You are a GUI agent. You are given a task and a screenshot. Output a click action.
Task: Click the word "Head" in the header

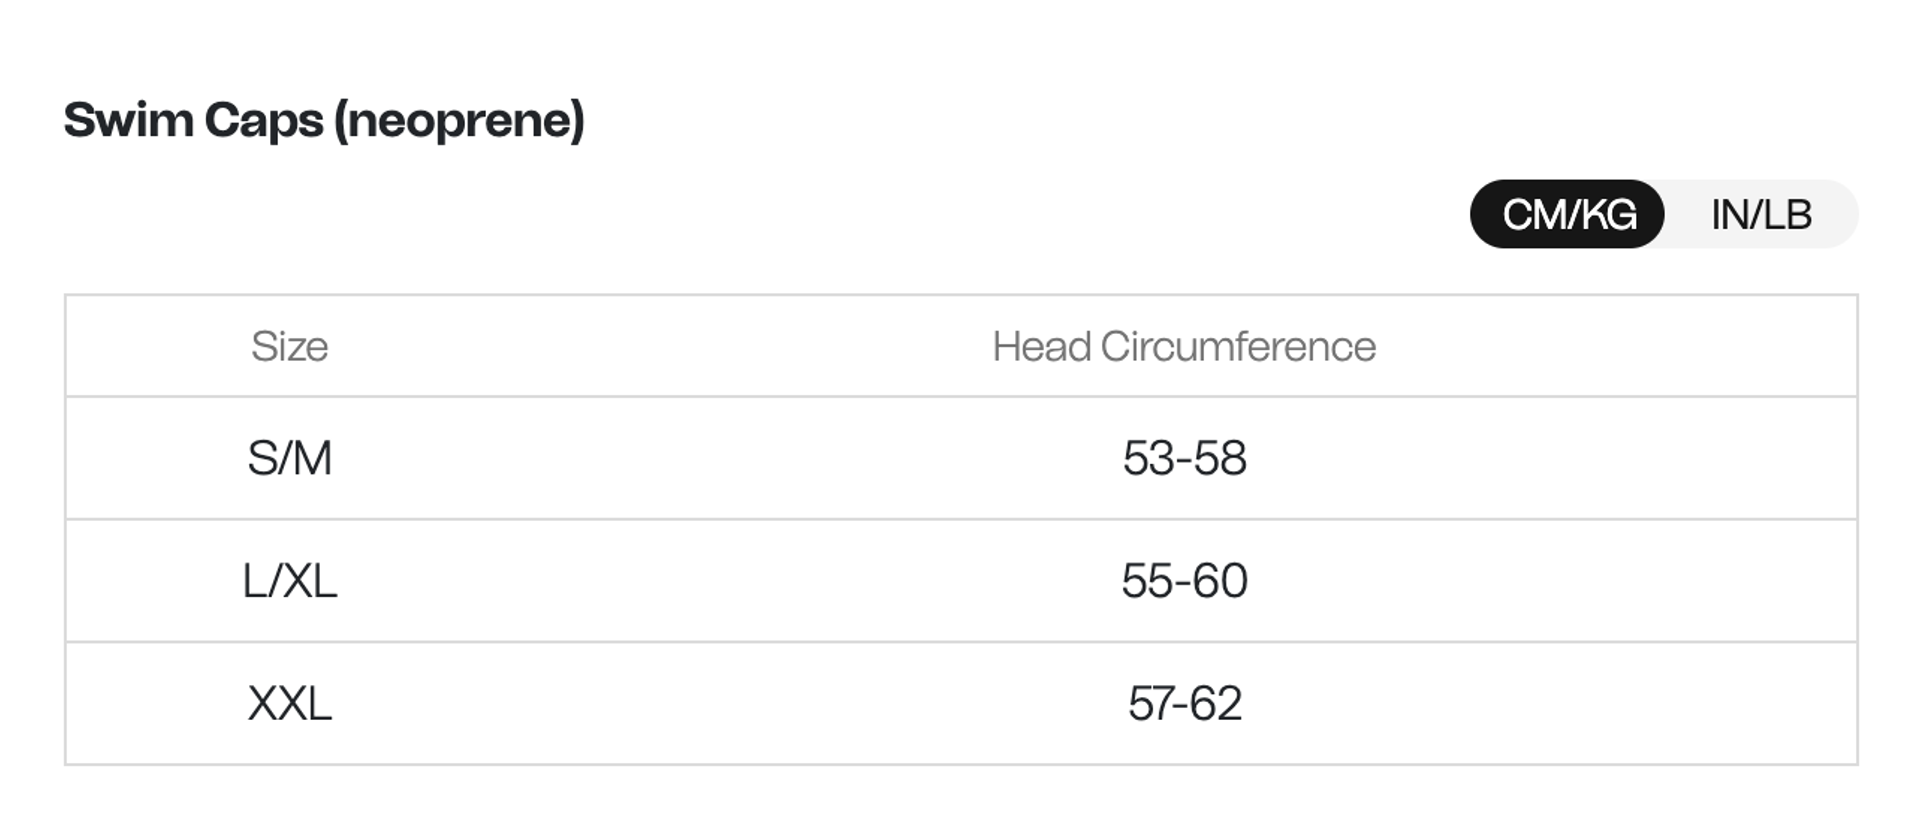[1041, 346]
